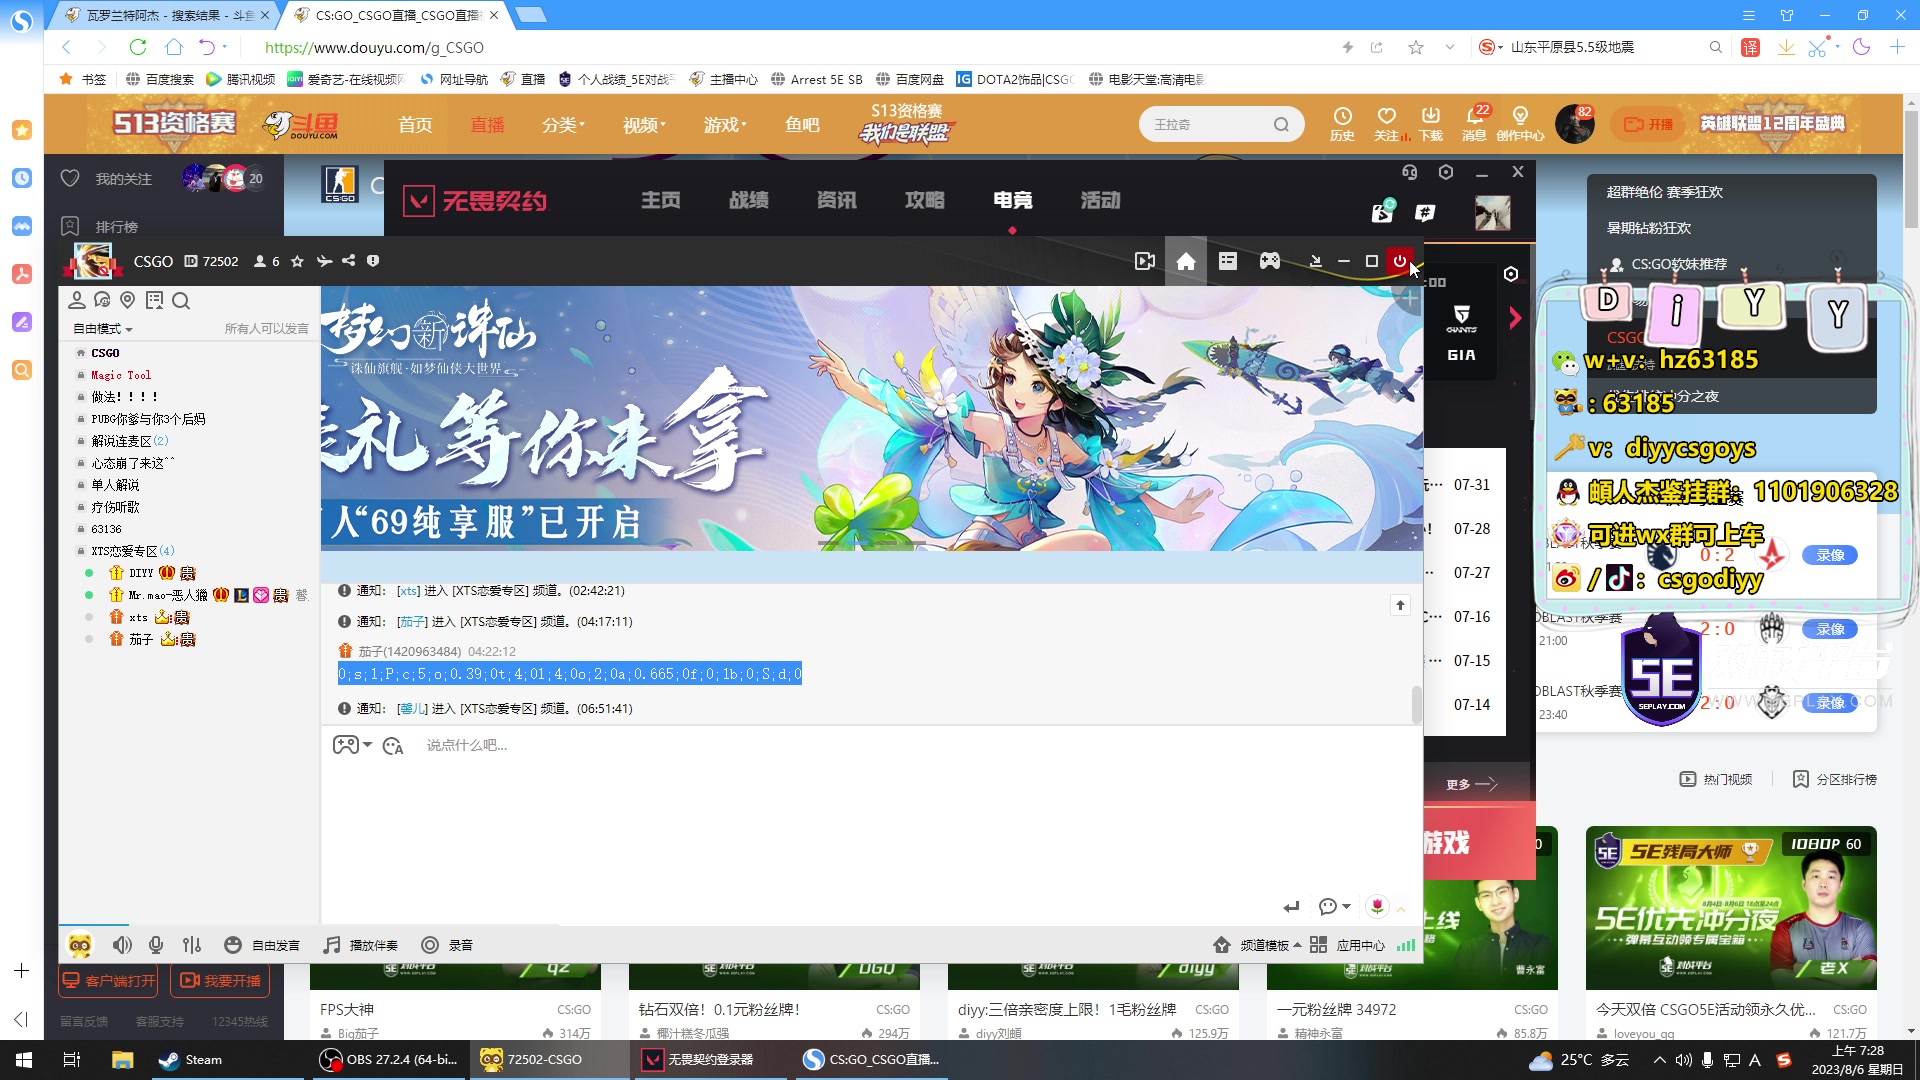Click the raccoon avatar in YY bottom bar
This screenshot has height=1080, width=1920.
pos(80,945)
